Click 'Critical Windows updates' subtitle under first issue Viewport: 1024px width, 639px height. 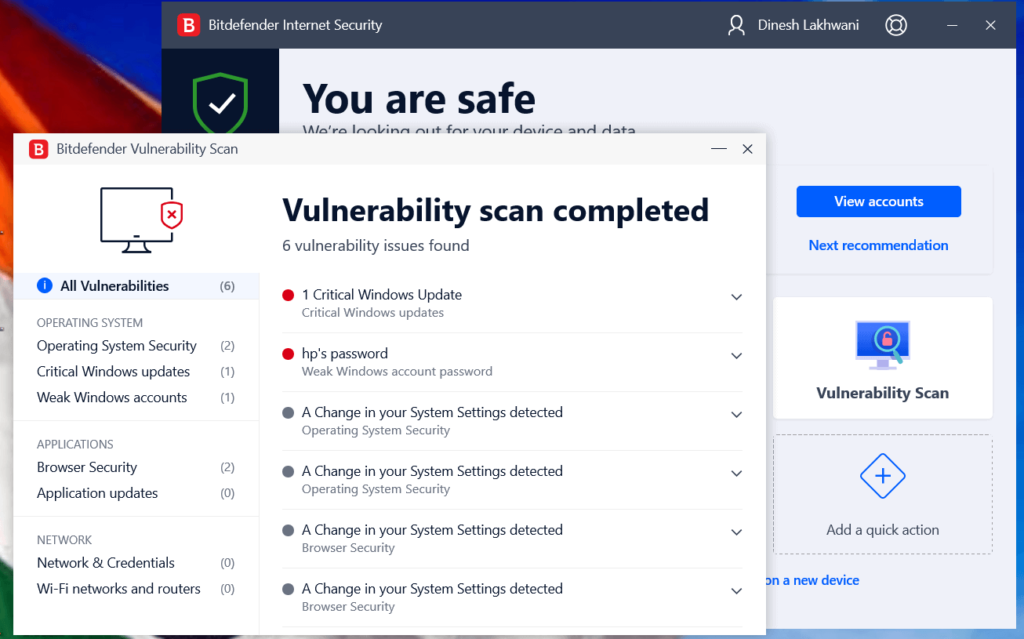372,312
